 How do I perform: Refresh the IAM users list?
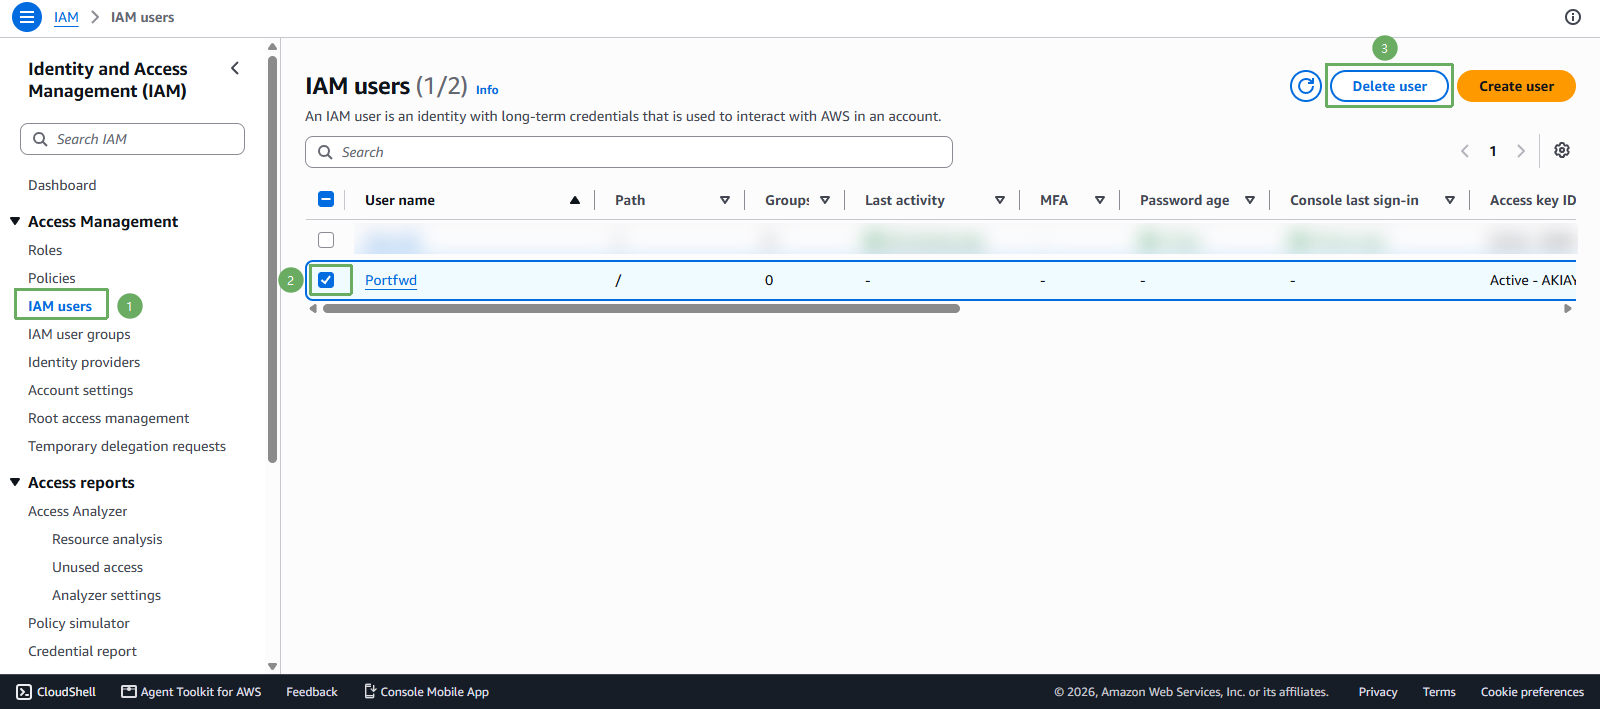1306,86
